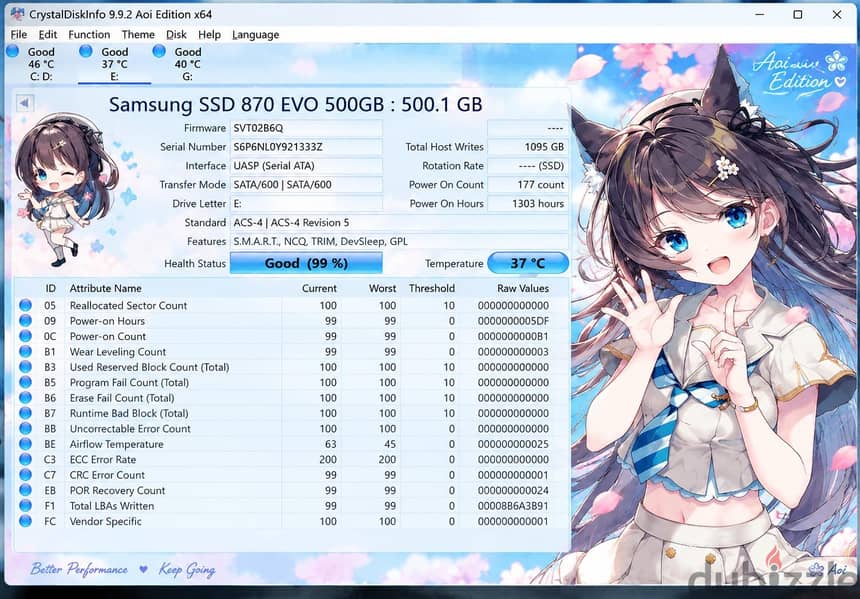Click the status orb for Used Reserved Block Count

[25, 366]
